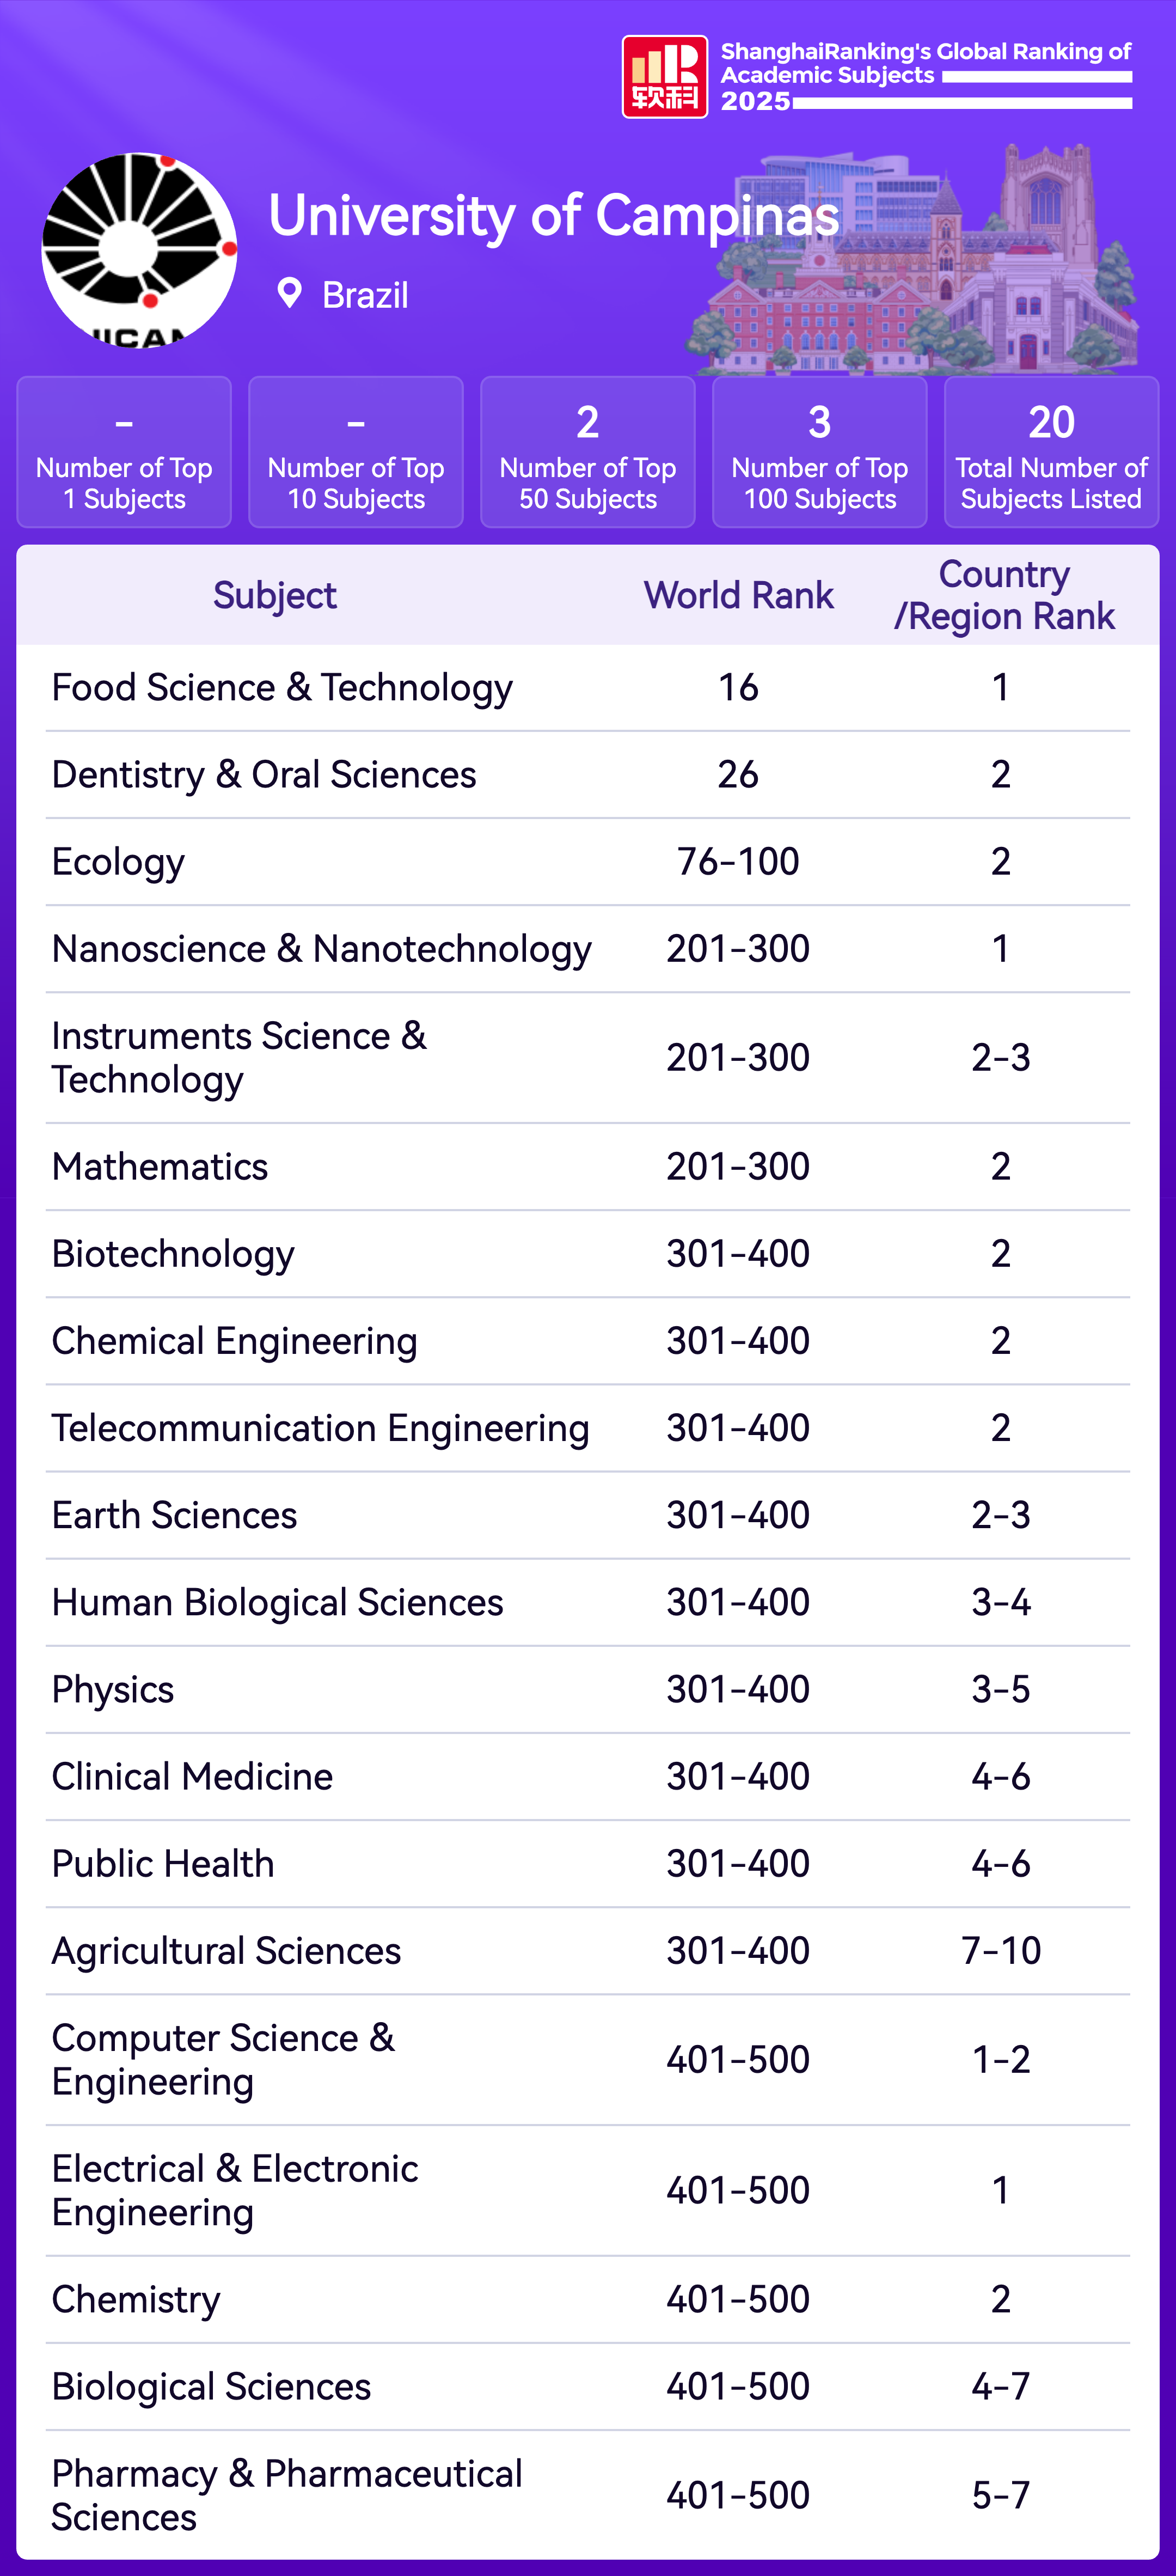Click the Number of Top 100 Subjects card
1176x2576 pixels.
click(x=819, y=452)
